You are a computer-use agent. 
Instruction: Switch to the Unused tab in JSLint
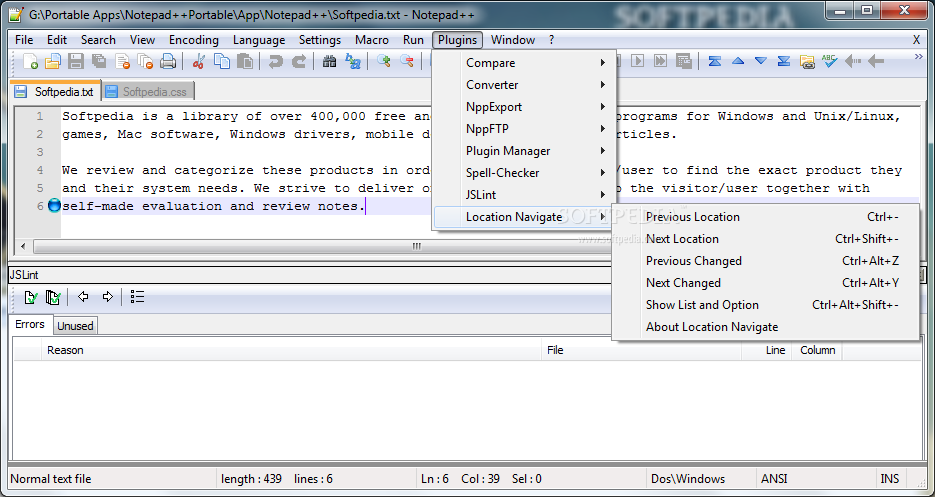tap(75, 326)
